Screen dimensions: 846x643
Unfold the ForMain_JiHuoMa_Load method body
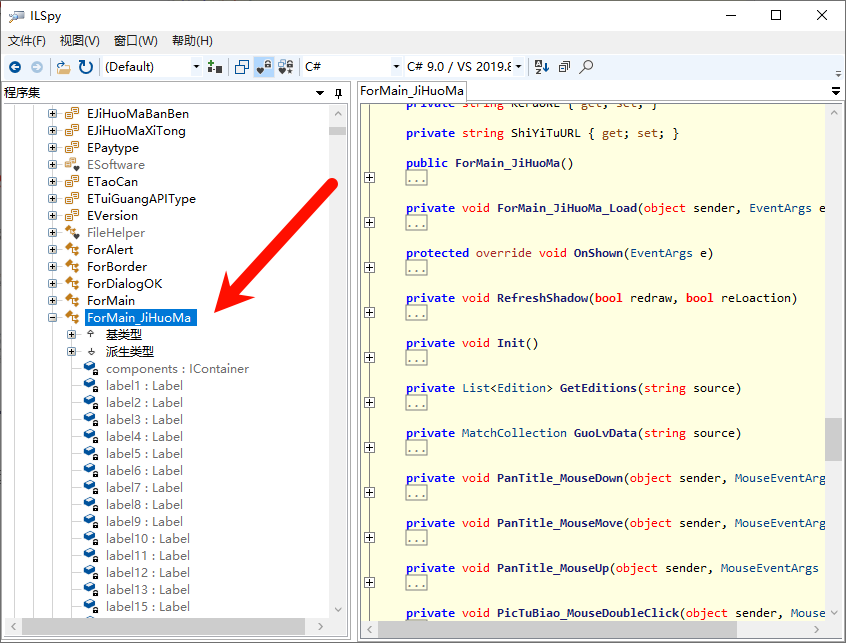[370, 222]
